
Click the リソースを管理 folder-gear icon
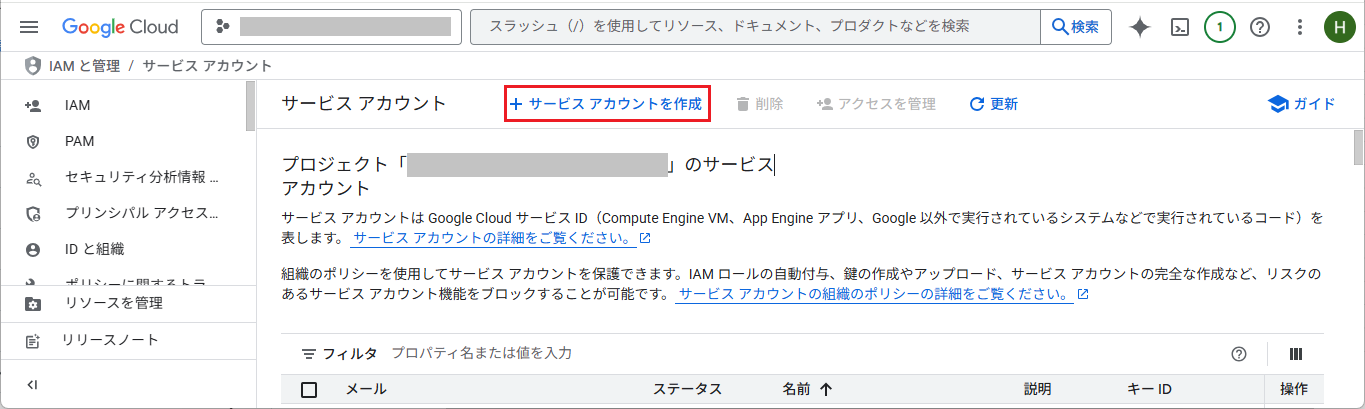pos(33,303)
